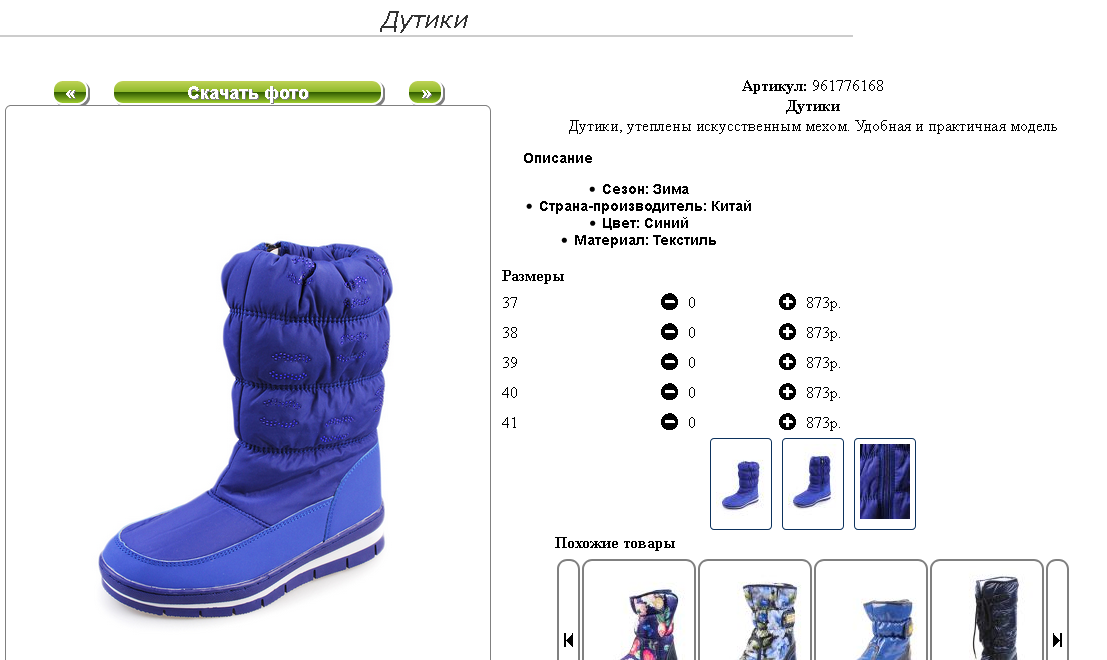Decrease quantity for size 38
The width and height of the screenshot is (1107, 660).
669,332
